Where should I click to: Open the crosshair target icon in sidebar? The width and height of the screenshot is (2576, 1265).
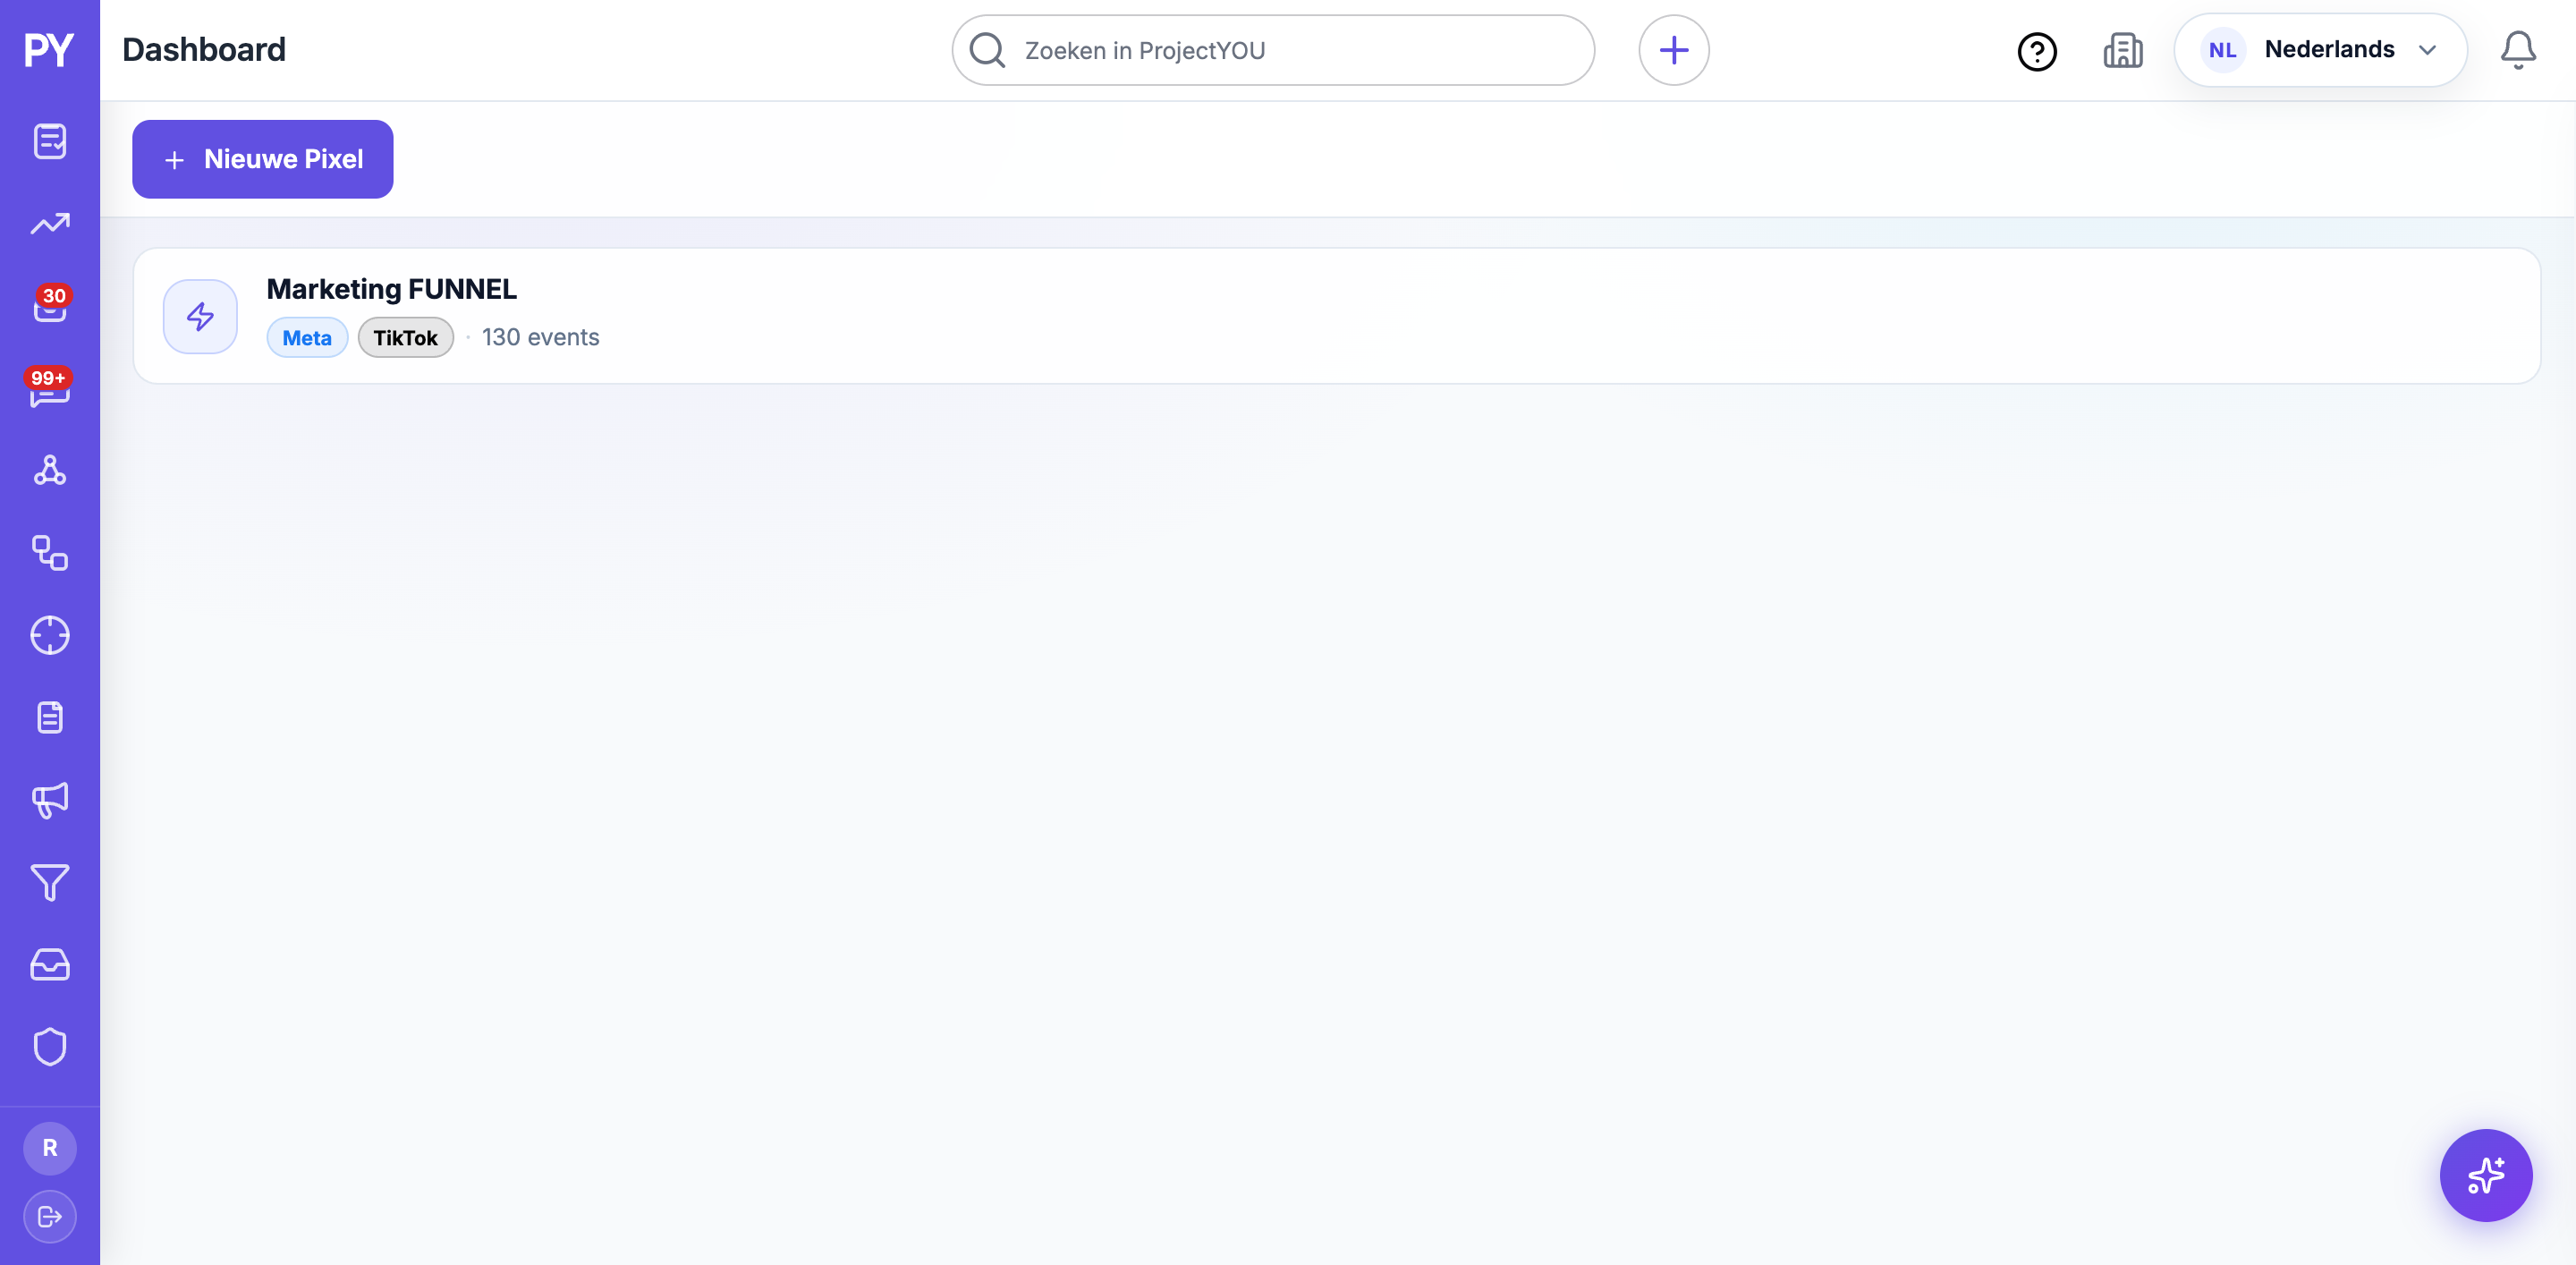(x=50, y=635)
